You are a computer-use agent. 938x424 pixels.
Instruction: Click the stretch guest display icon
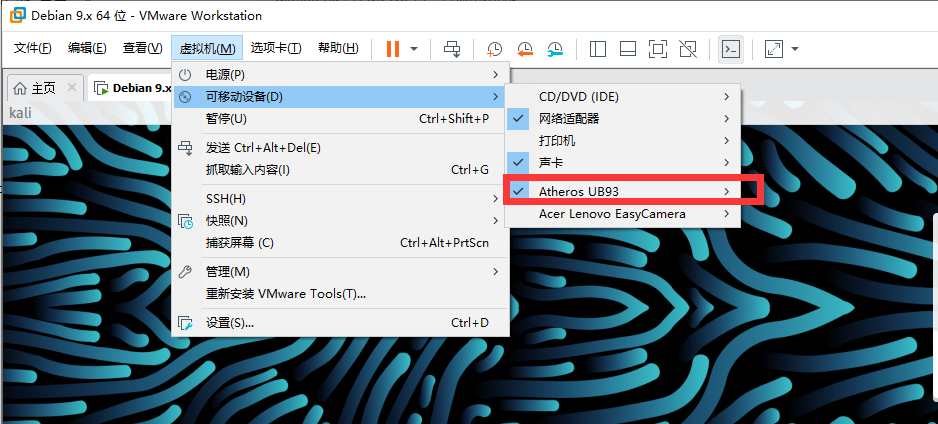pyautogui.click(x=774, y=49)
